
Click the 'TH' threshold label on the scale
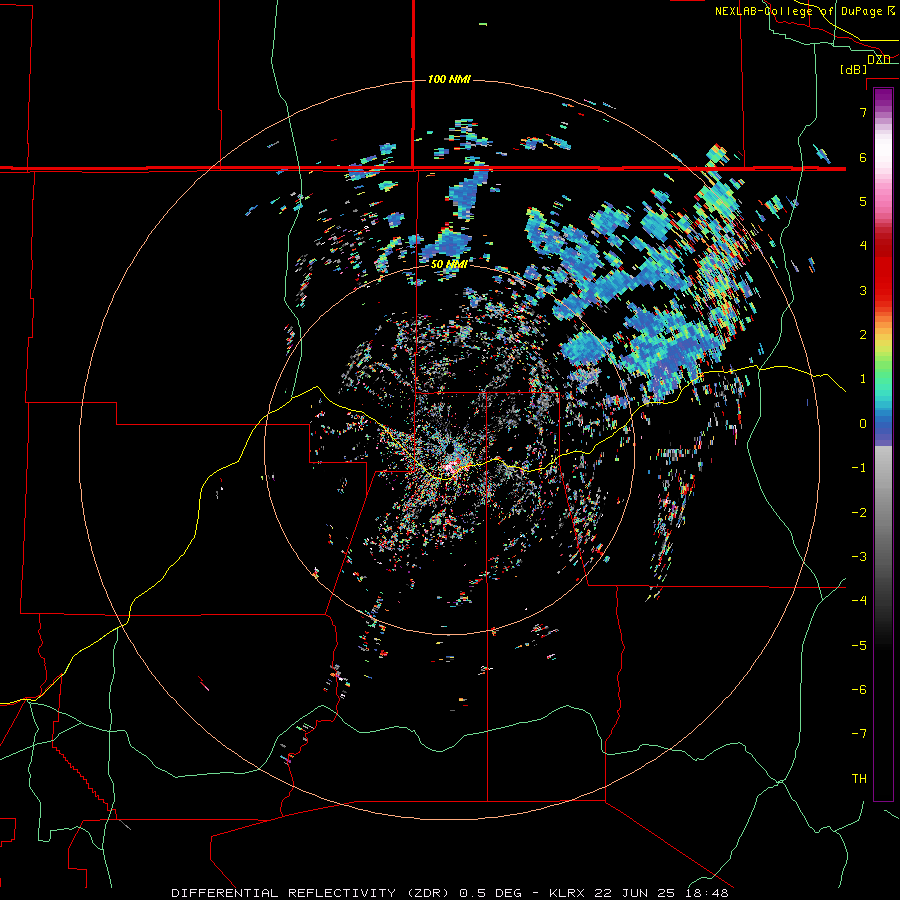click(x=859, y=779)
